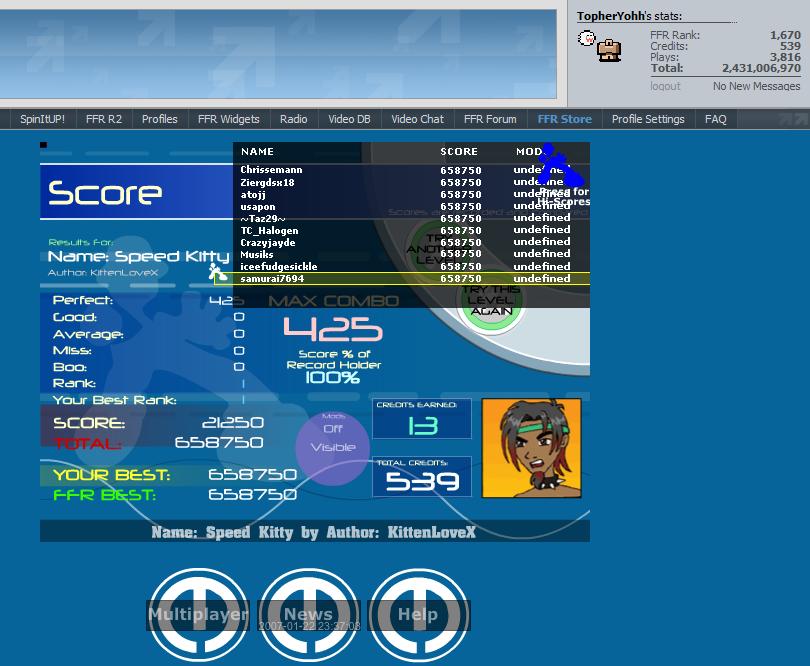Image resolution: width=810 pixels, height=666 pixels.
Task: Open the News circle button
Action: [308, 614]
